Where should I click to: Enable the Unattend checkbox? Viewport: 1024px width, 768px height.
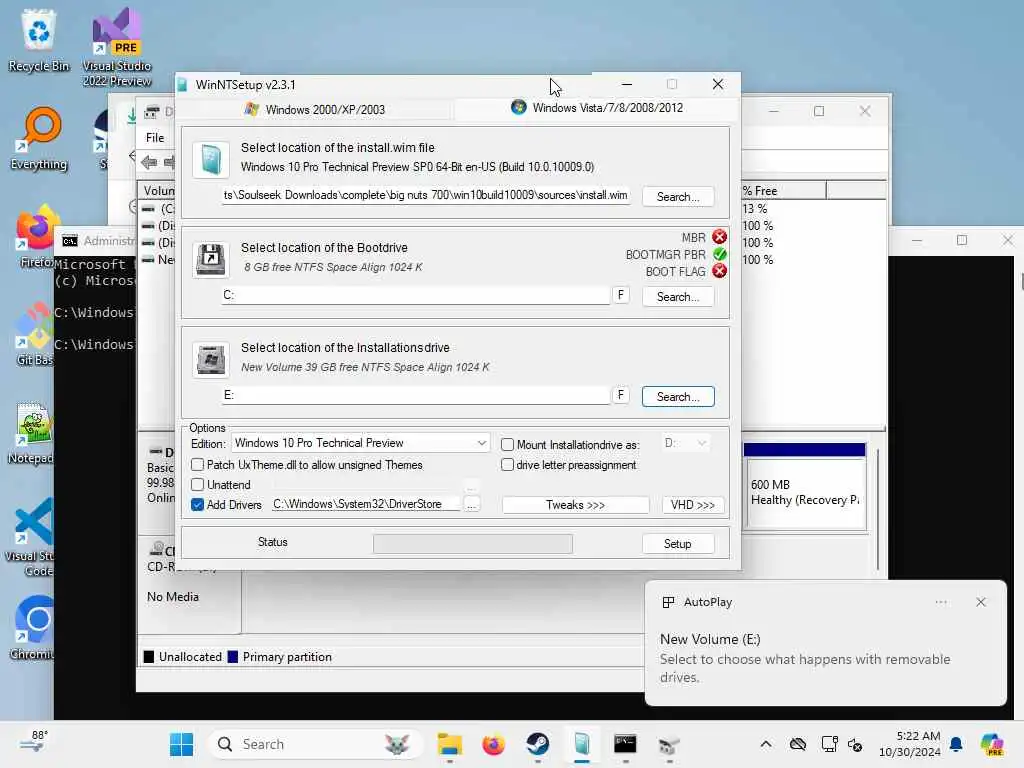[x=197, y=485]
